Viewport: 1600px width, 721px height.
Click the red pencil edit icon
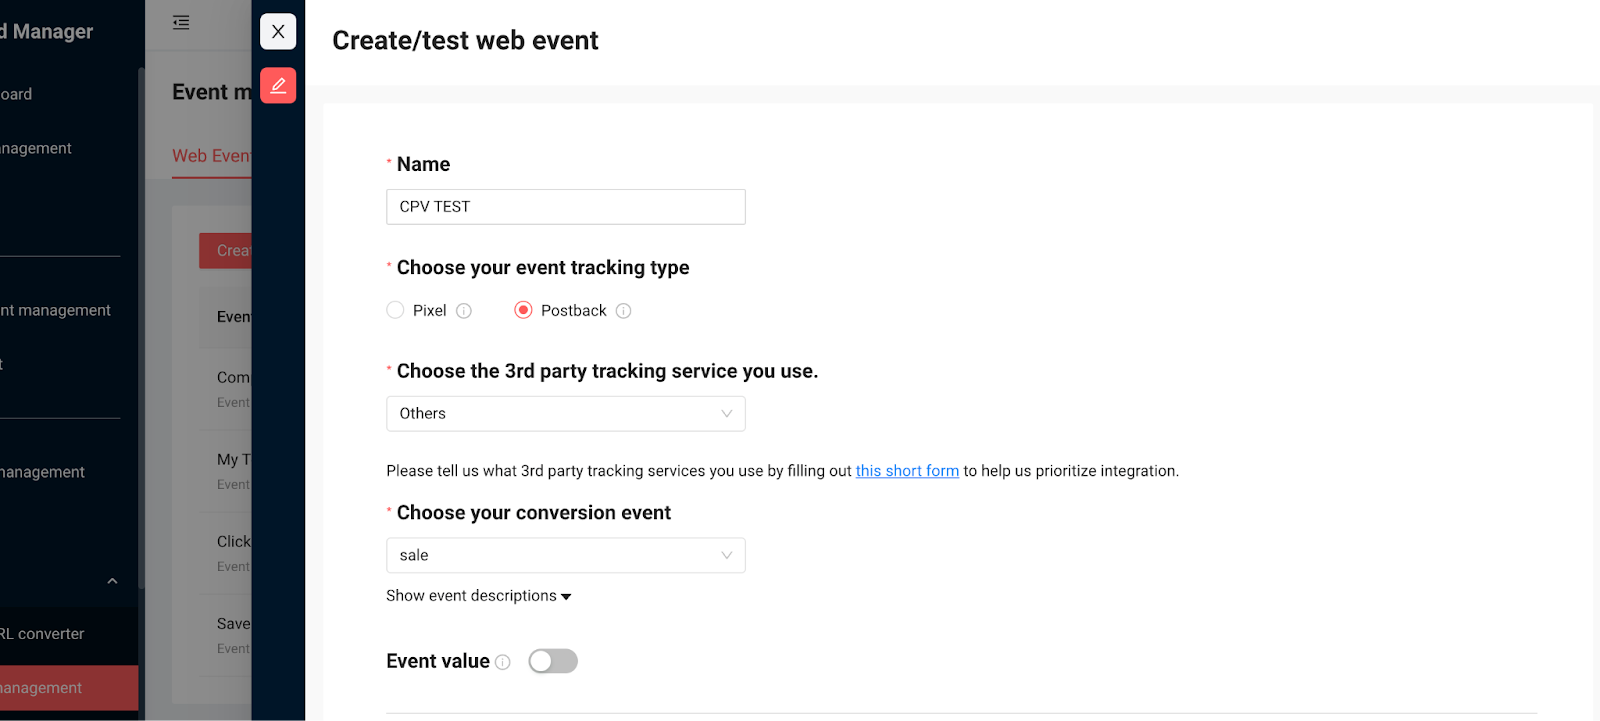point(278,85)
